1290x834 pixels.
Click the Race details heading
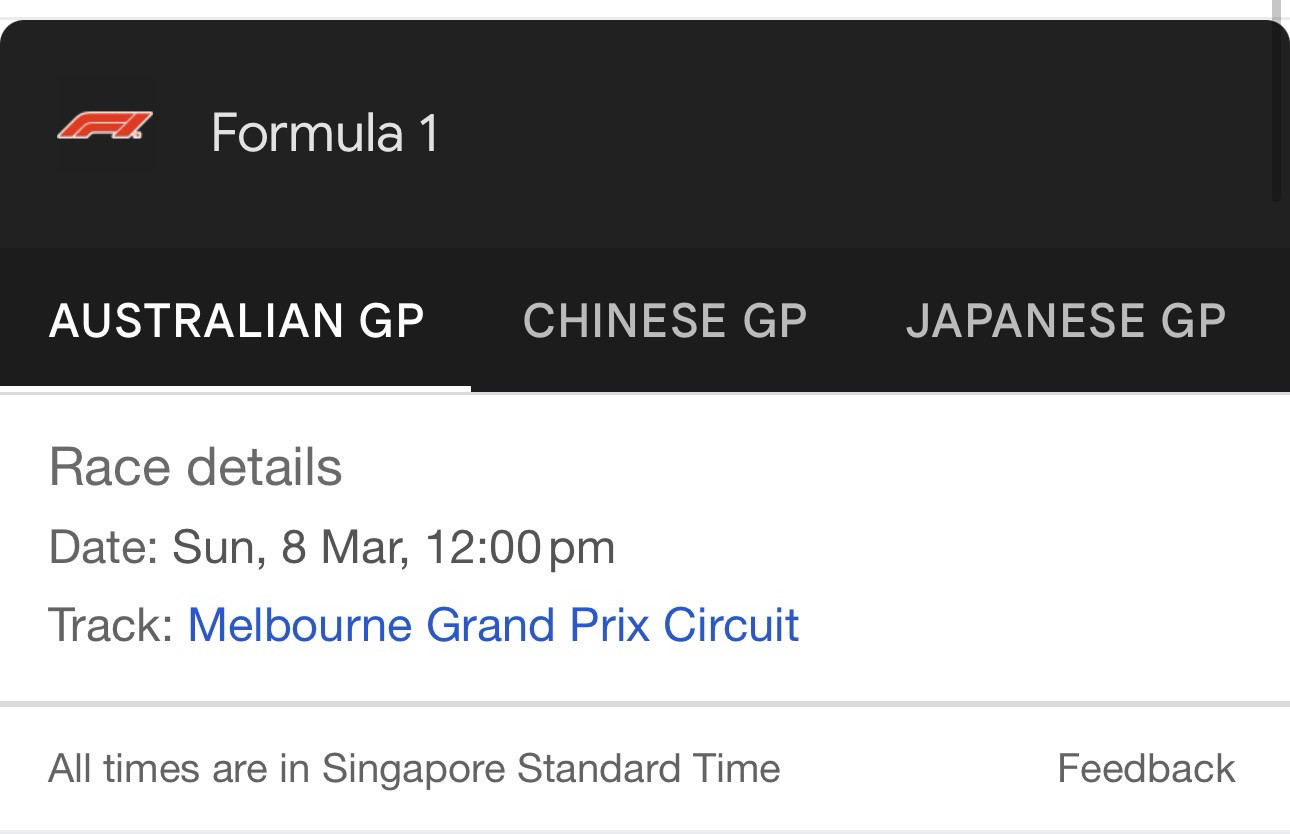click(x=195, y=467)
